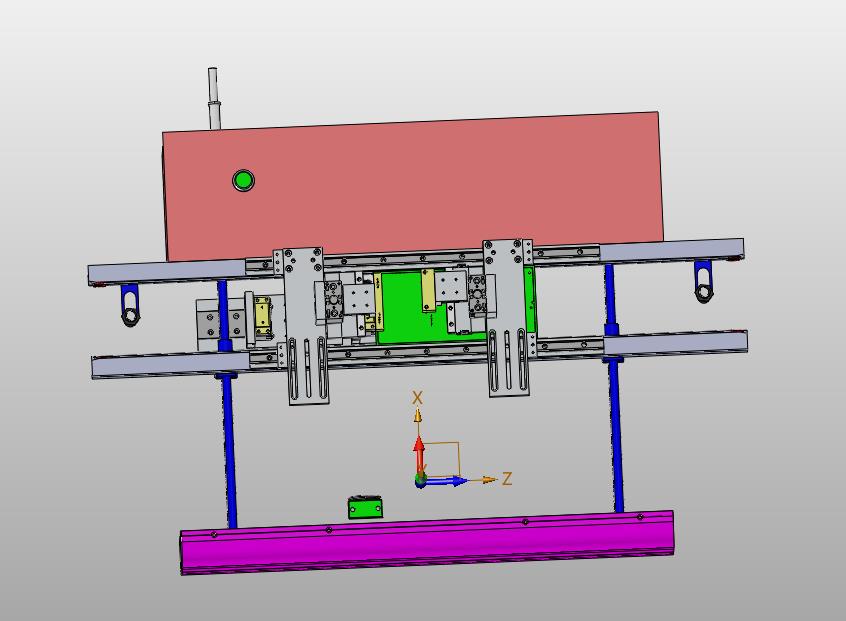Select the lower-left grey rail end bar

click(x=170, y=365)
